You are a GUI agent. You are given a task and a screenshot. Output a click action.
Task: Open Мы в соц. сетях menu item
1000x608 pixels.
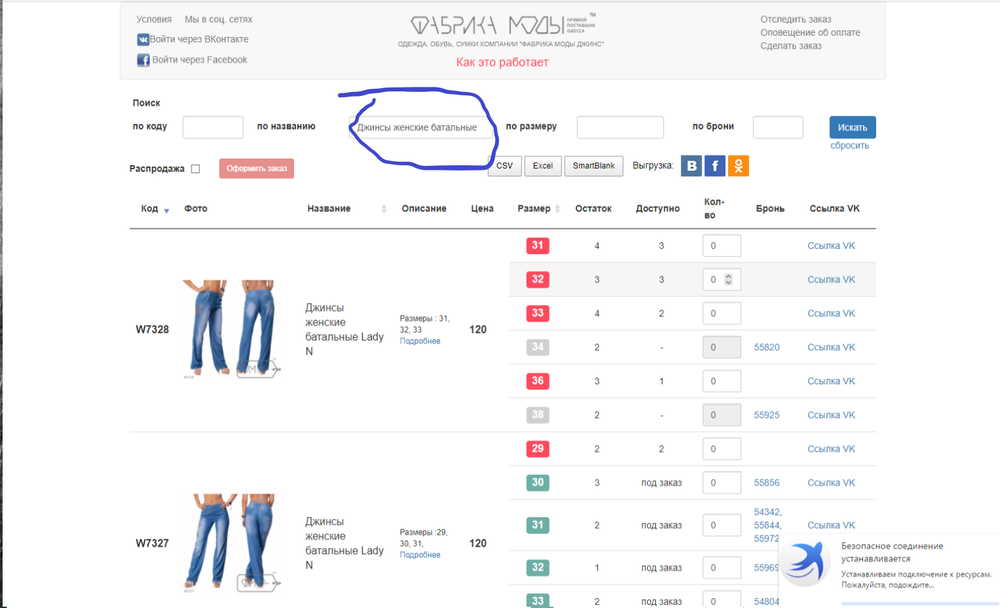tap(219, 19)
